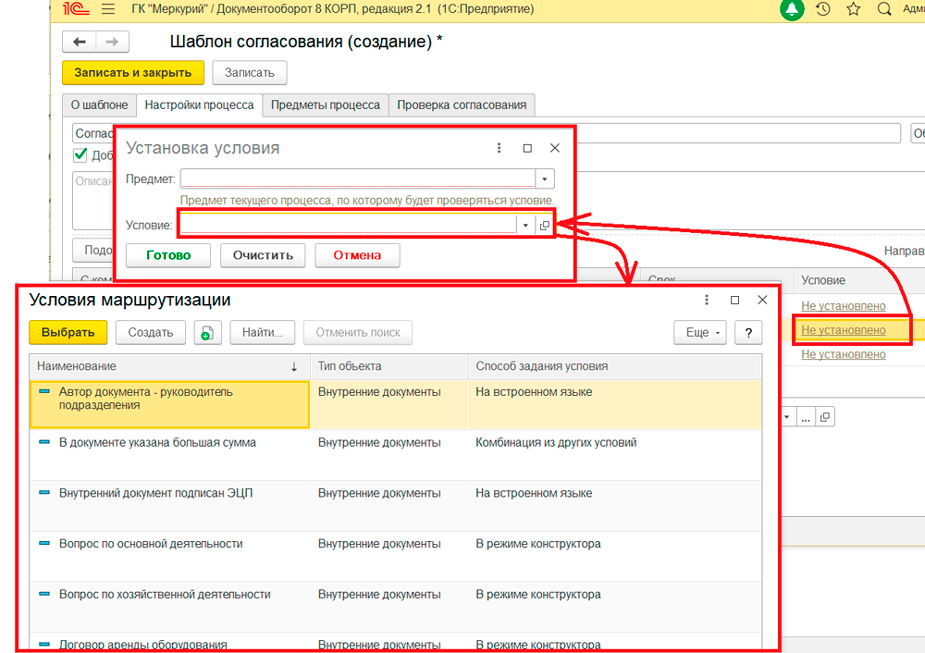The height and width of the screenshot is (653, 925).
Task: Toggle the Доб... checkbox in background form
Action: tap(80, 155)
